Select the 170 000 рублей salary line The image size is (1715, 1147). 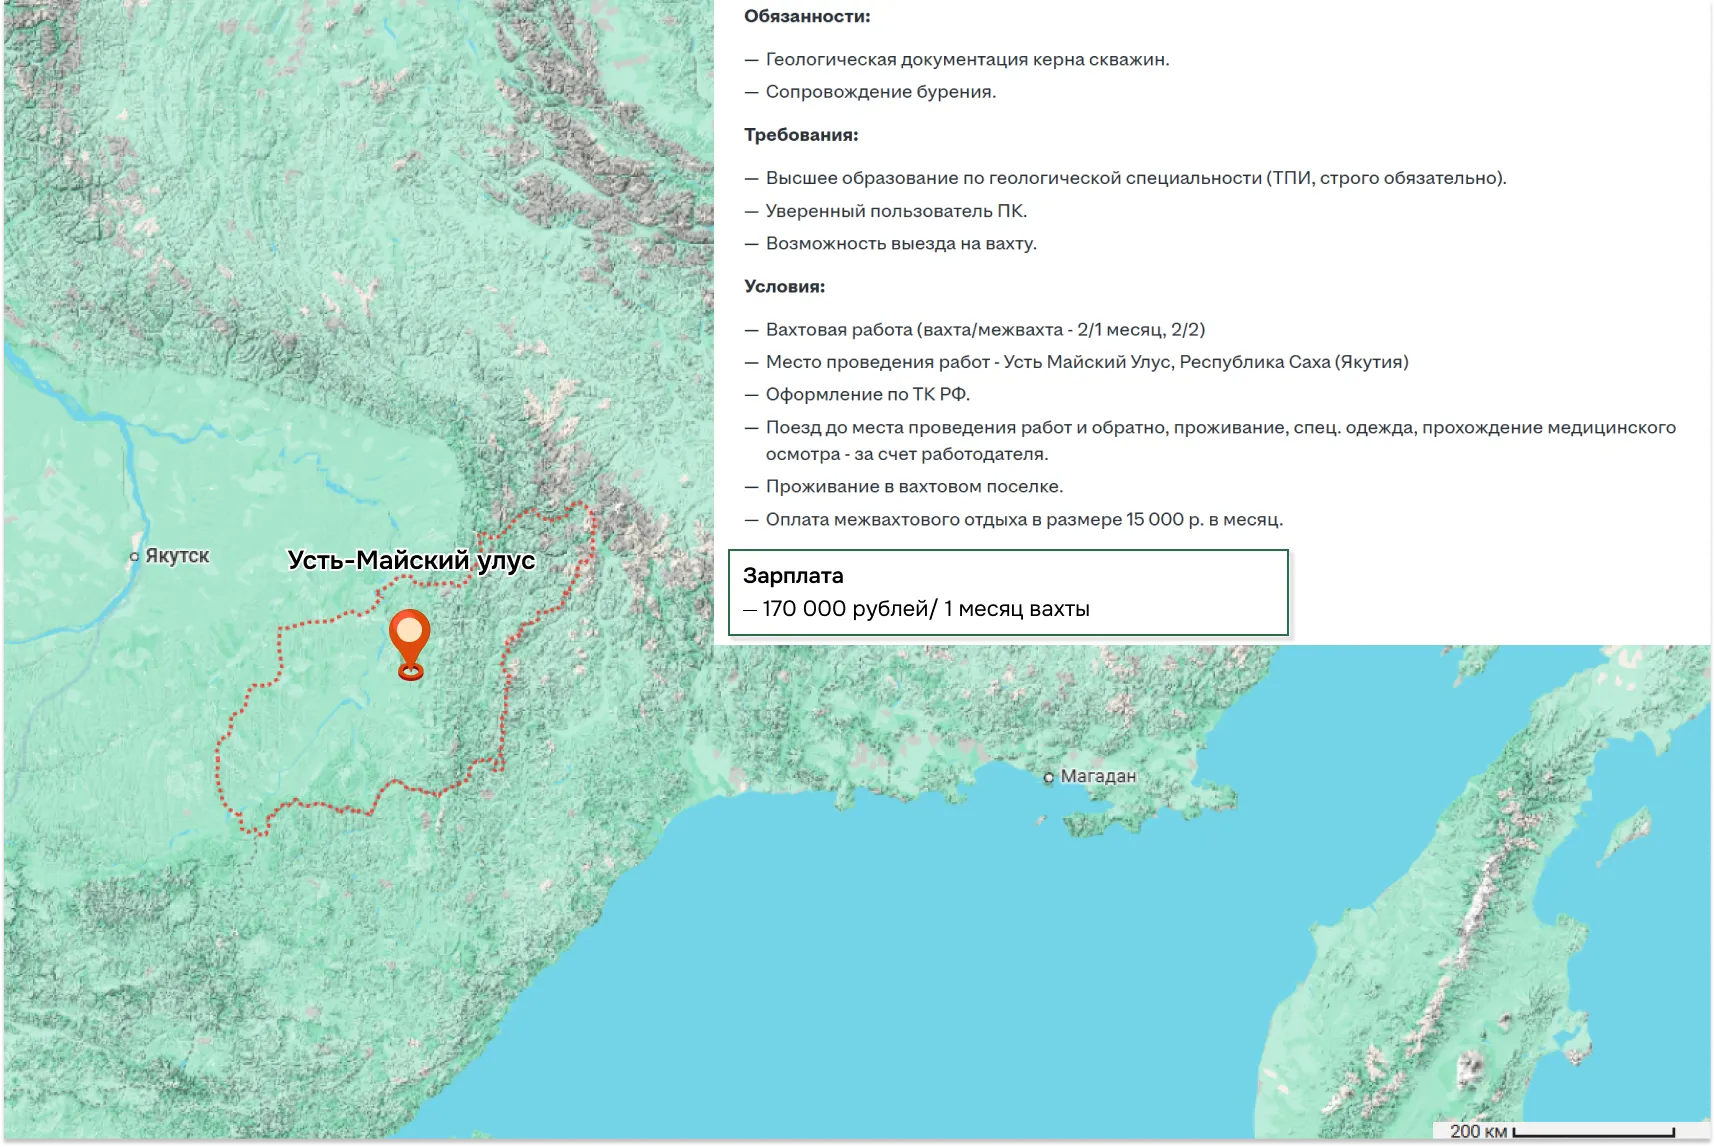[925, 609]
